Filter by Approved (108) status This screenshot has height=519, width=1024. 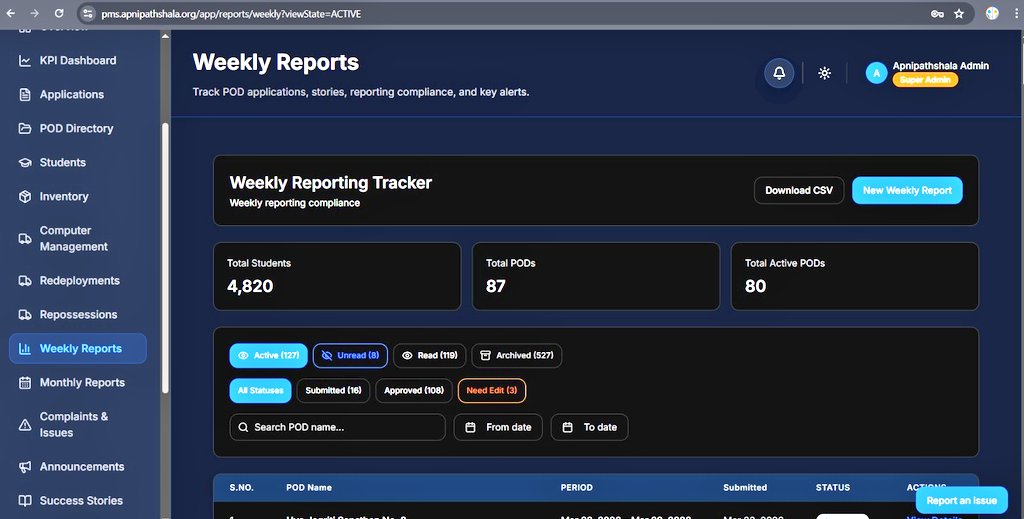click(x=414, y=390)
